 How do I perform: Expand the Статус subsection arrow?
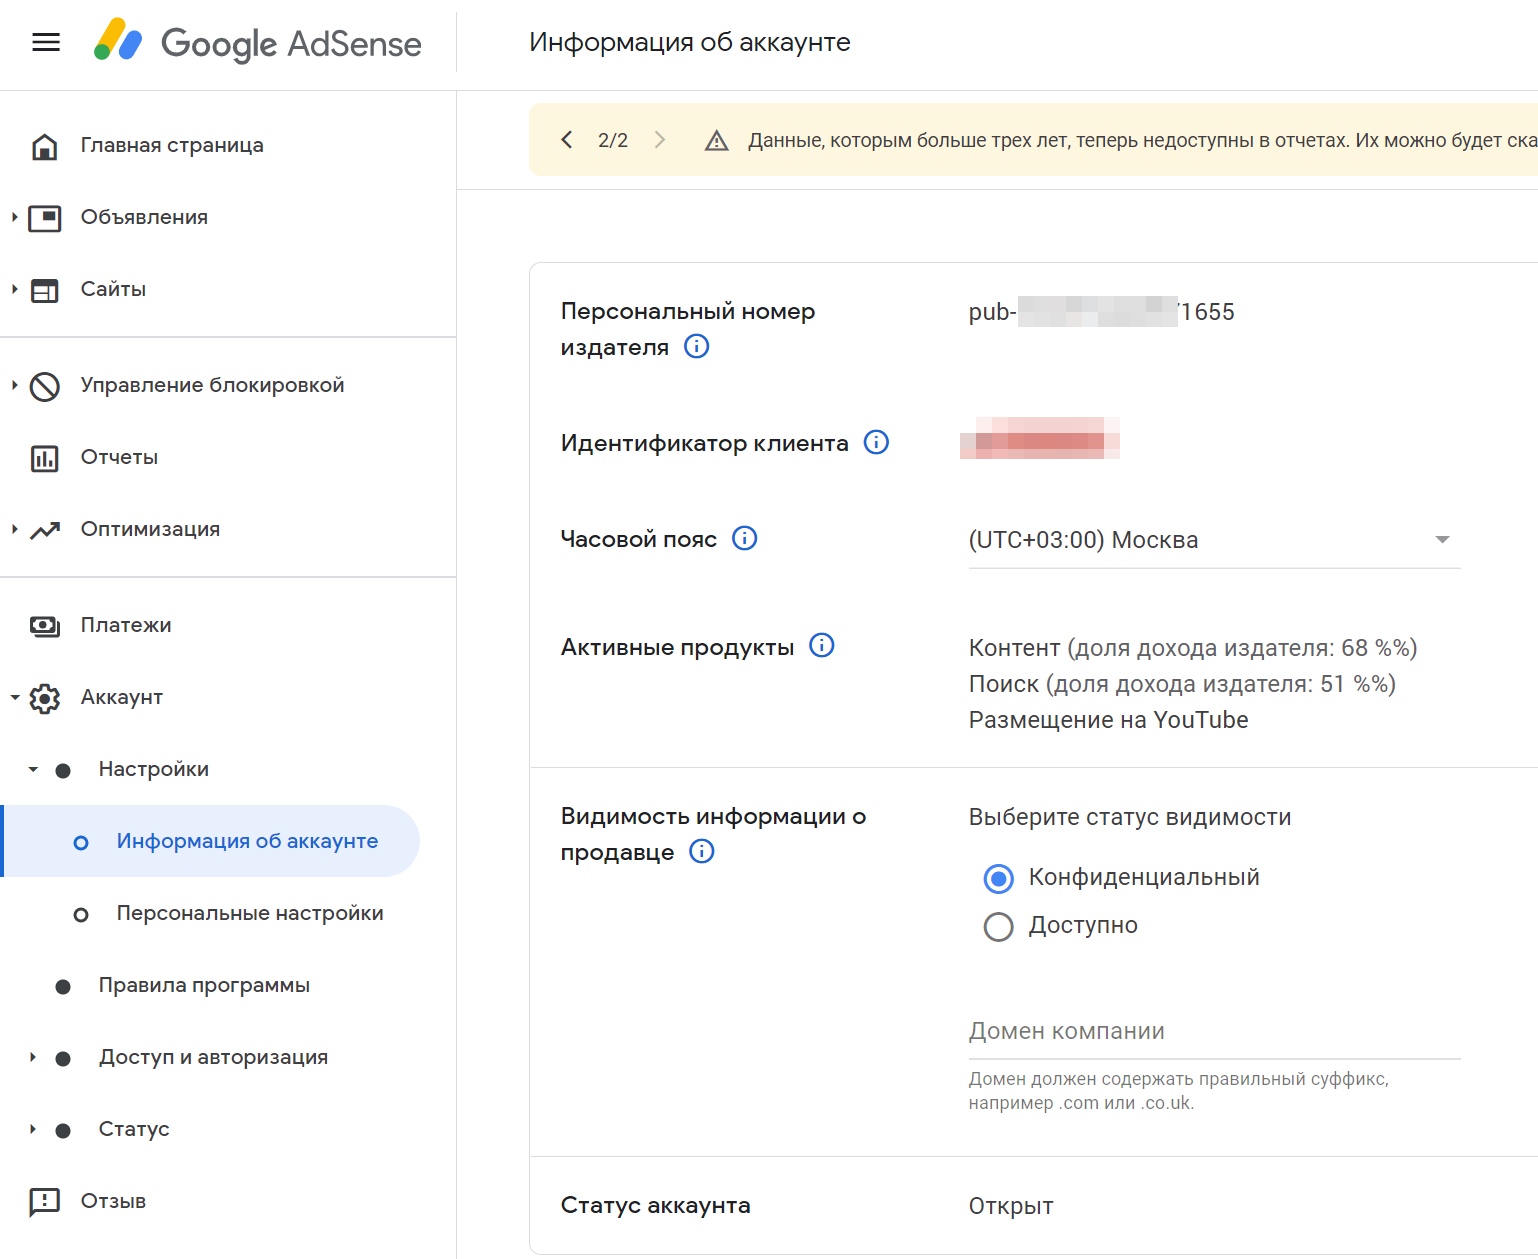32,1129
